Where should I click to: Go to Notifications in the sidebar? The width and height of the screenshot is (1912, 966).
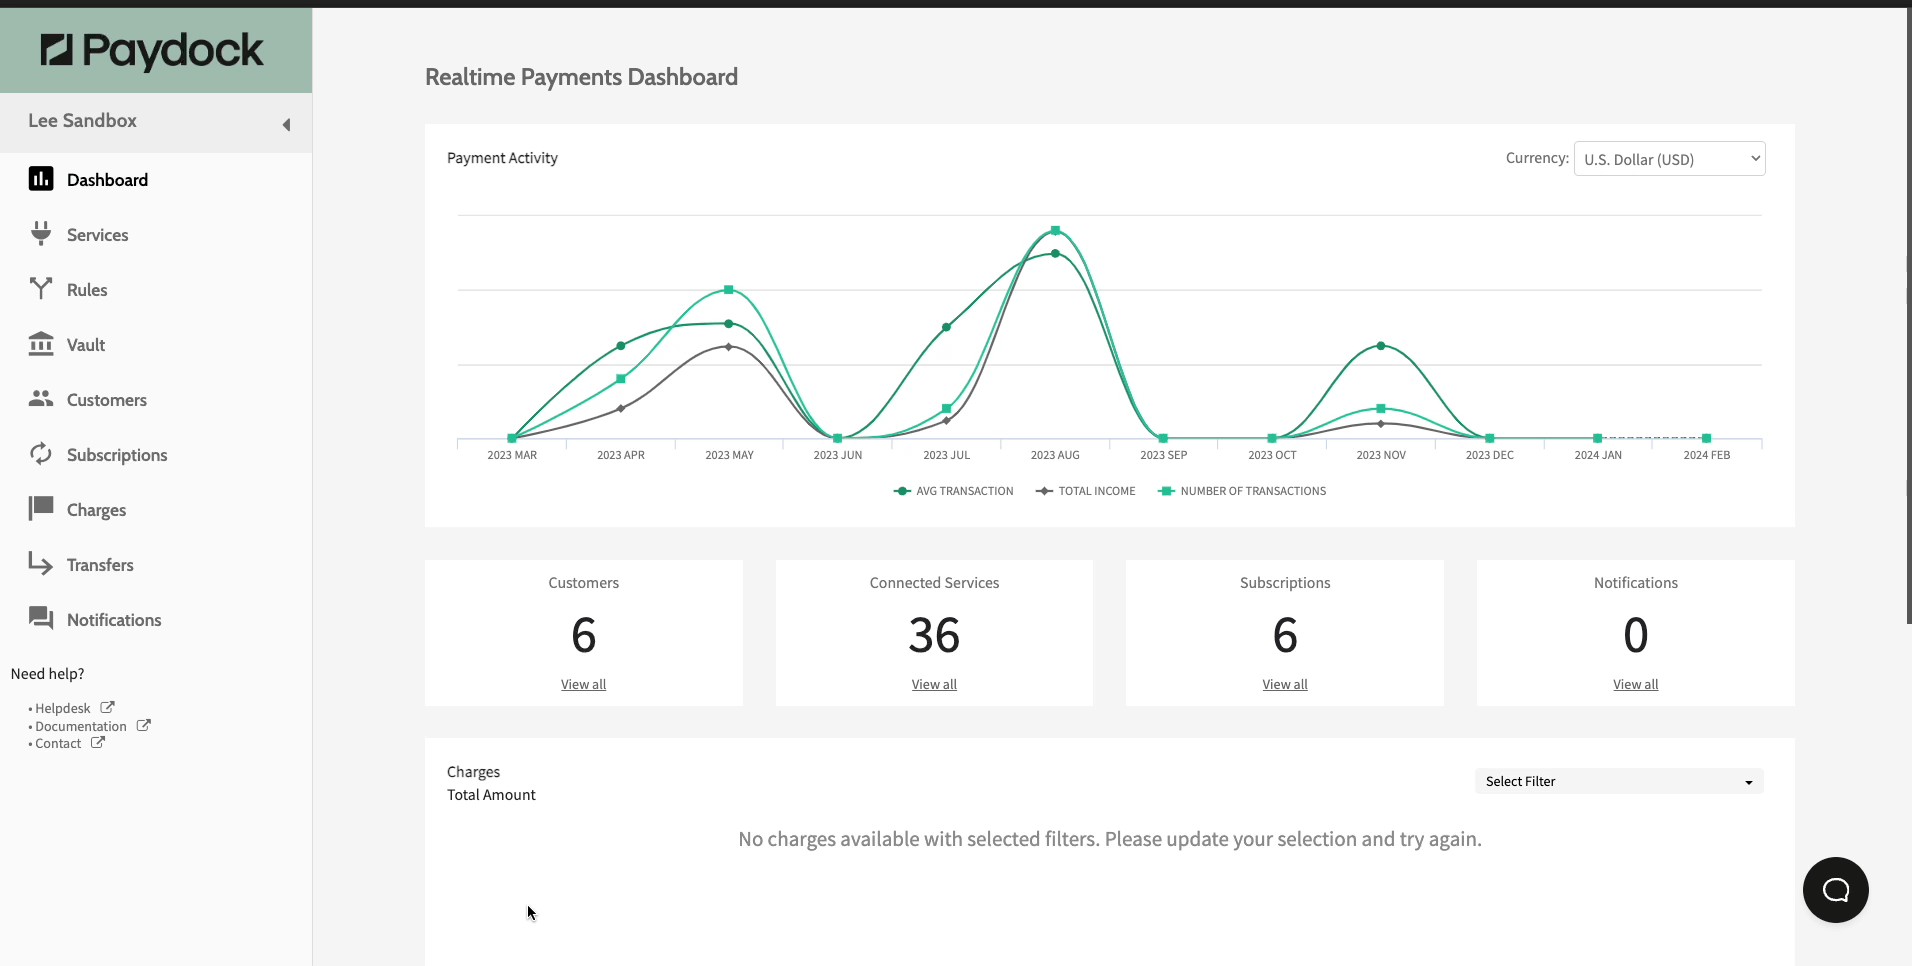click(114, 620)
